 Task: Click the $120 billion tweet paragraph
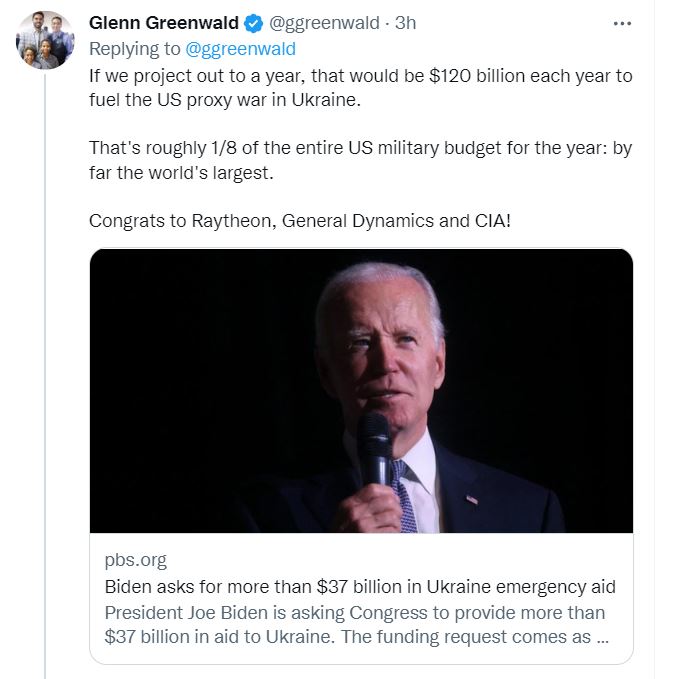point(360,87)
